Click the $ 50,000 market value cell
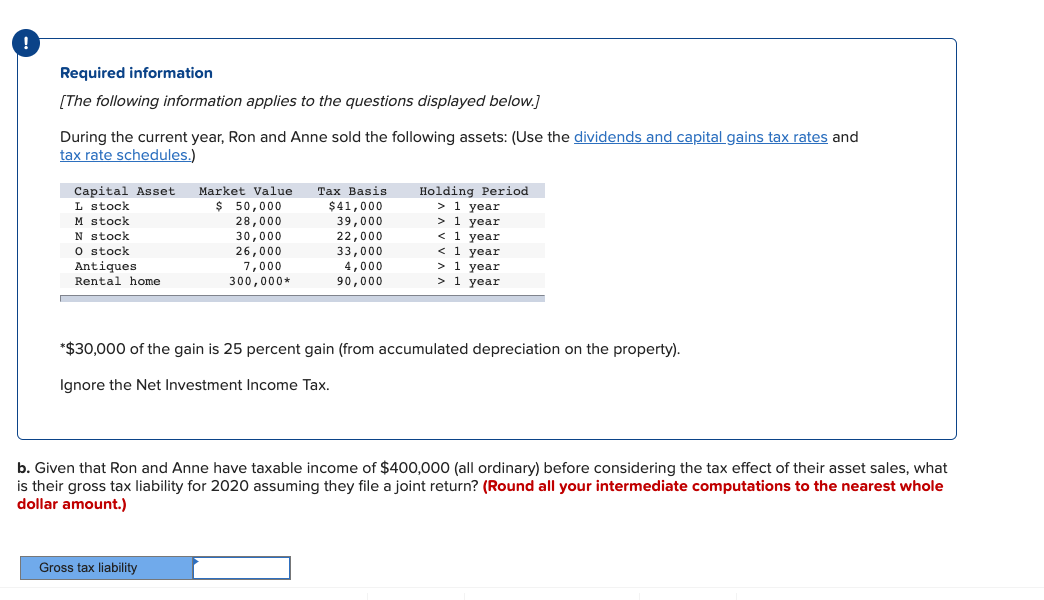This screenshot has height=600, width=1044. (x=248, y=206)
